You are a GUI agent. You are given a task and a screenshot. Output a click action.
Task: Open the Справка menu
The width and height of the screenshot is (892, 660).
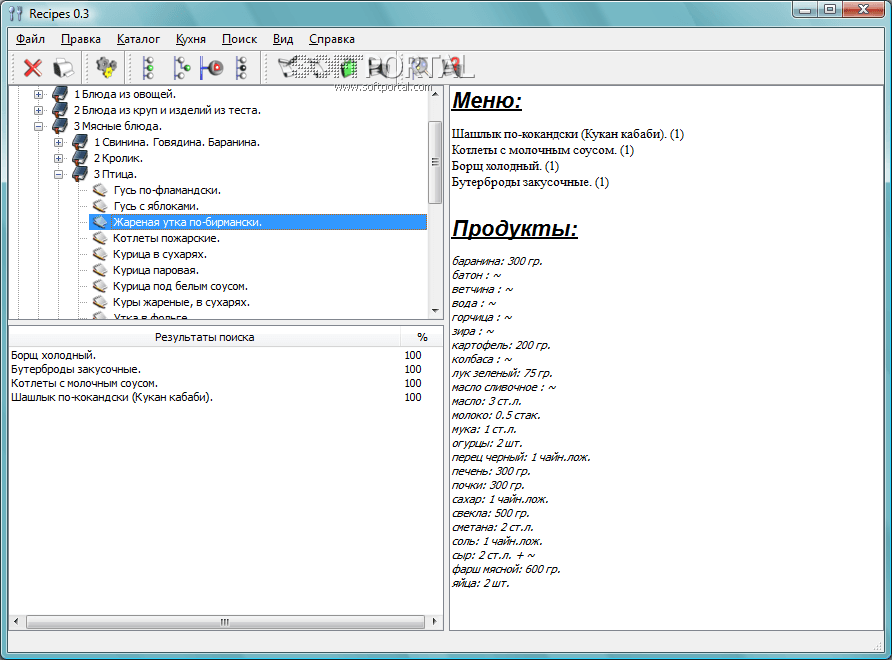click(x=332, y=39)
